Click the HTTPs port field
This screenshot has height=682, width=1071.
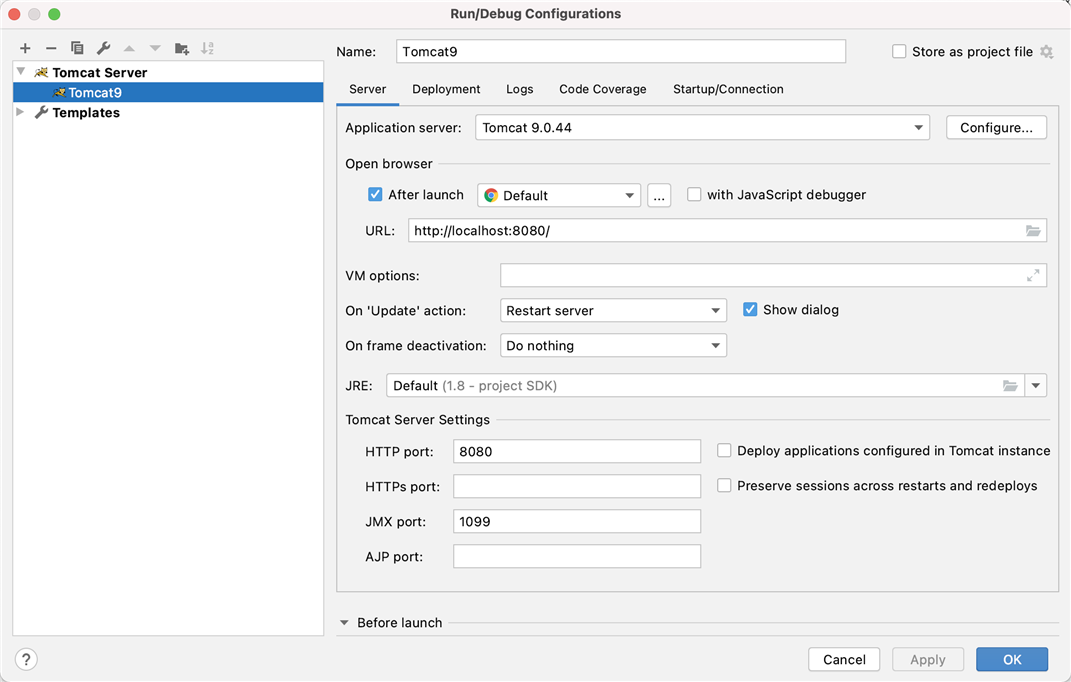(x=576, y=486)
